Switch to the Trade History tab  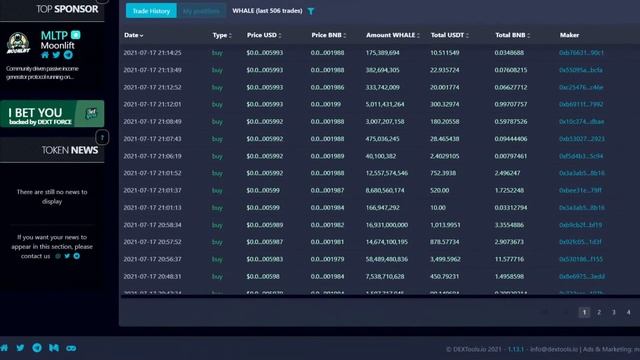click(151, 11)
